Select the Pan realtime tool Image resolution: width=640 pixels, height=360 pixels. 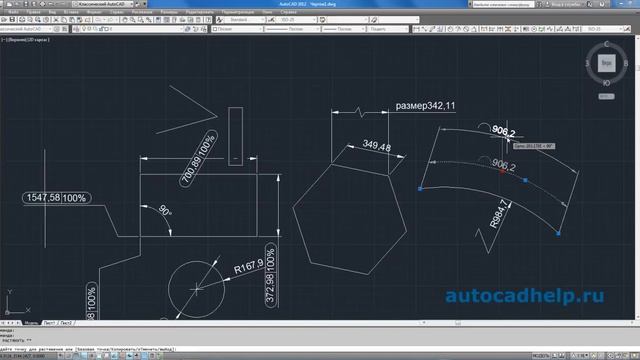124,20
